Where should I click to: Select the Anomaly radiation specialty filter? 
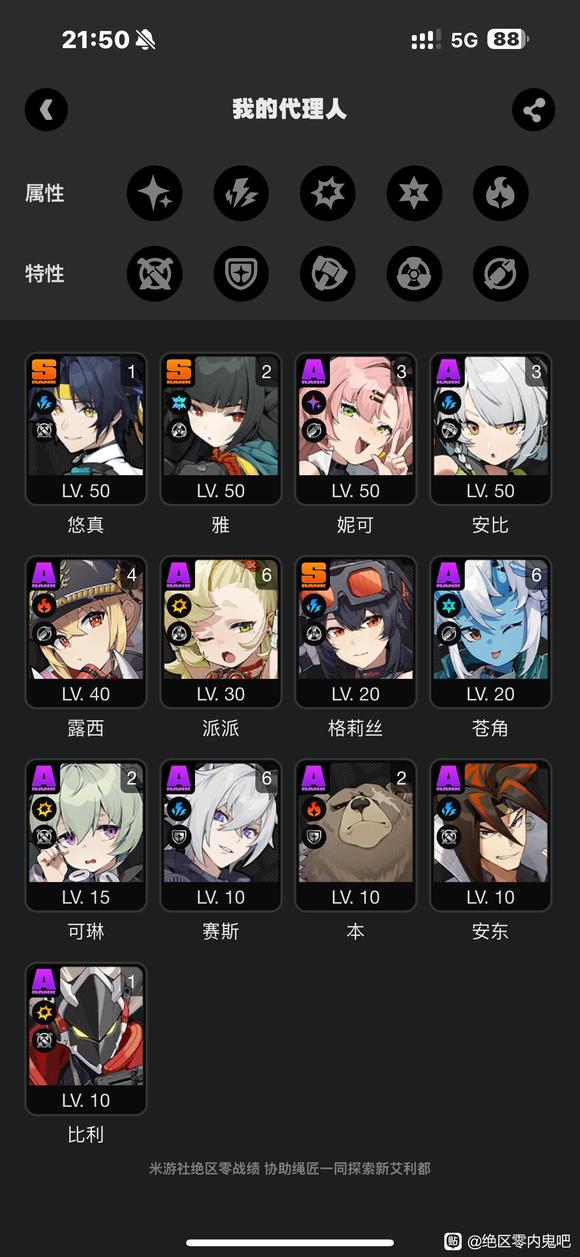click(415, 274)
